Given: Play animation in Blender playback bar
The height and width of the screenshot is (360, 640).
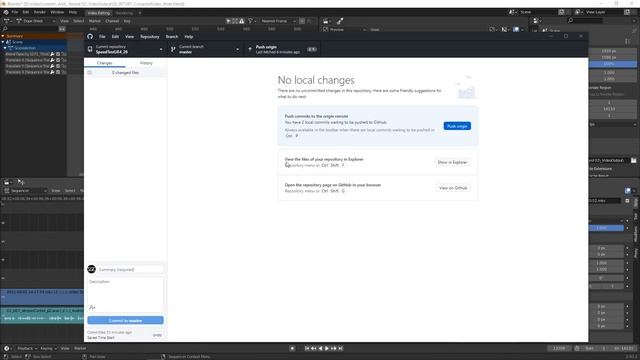Looking at the screenshot, I should (327, 348).
